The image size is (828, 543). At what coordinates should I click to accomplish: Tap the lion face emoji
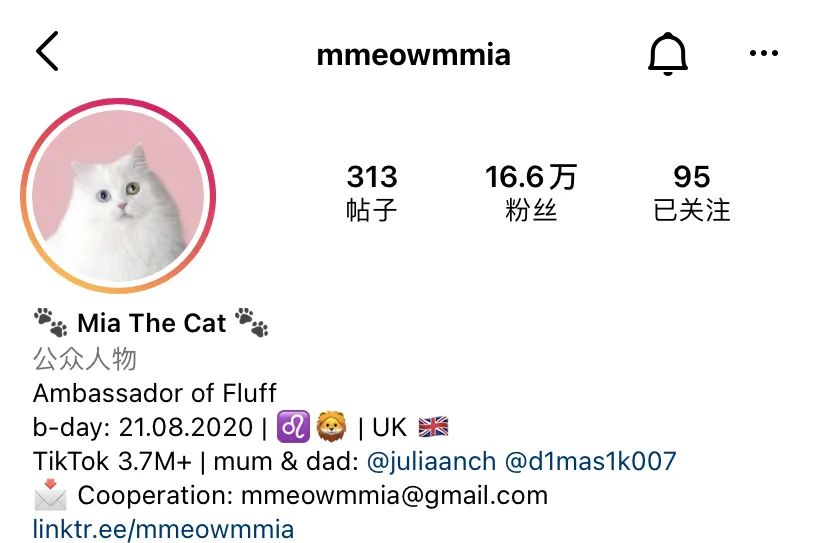click(332, 427)
